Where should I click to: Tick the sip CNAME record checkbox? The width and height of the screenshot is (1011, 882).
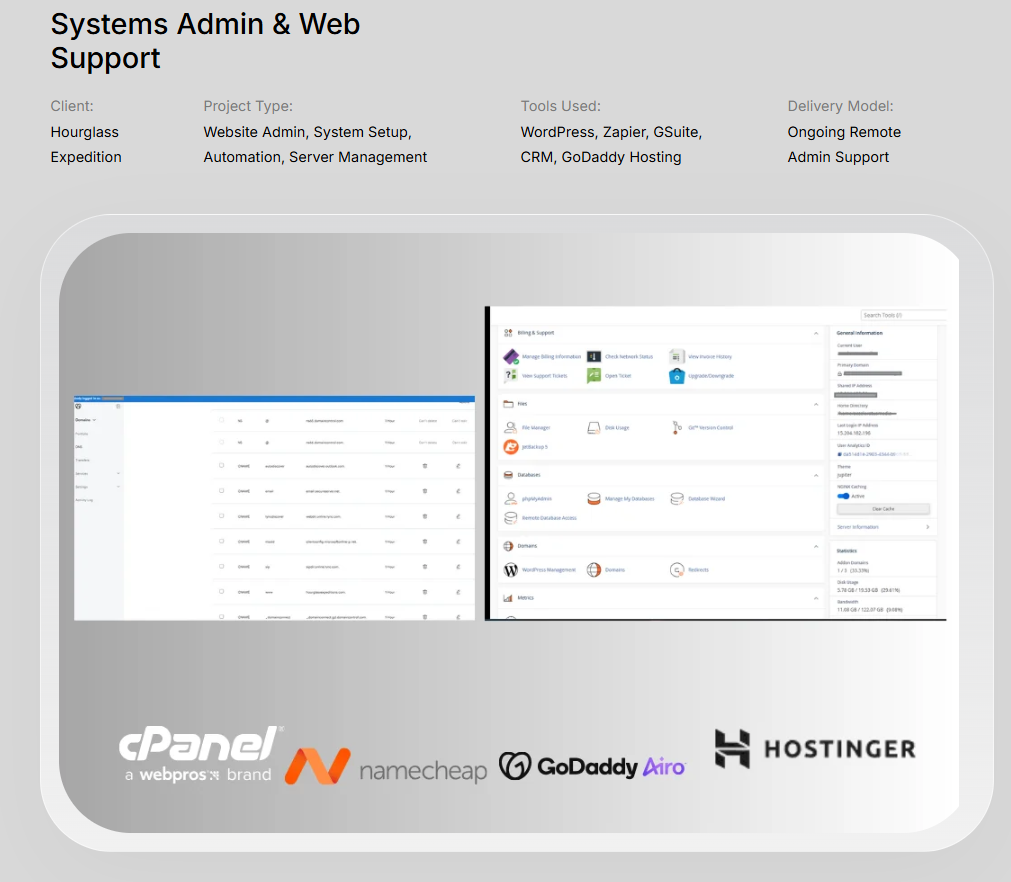coord(221,566)
